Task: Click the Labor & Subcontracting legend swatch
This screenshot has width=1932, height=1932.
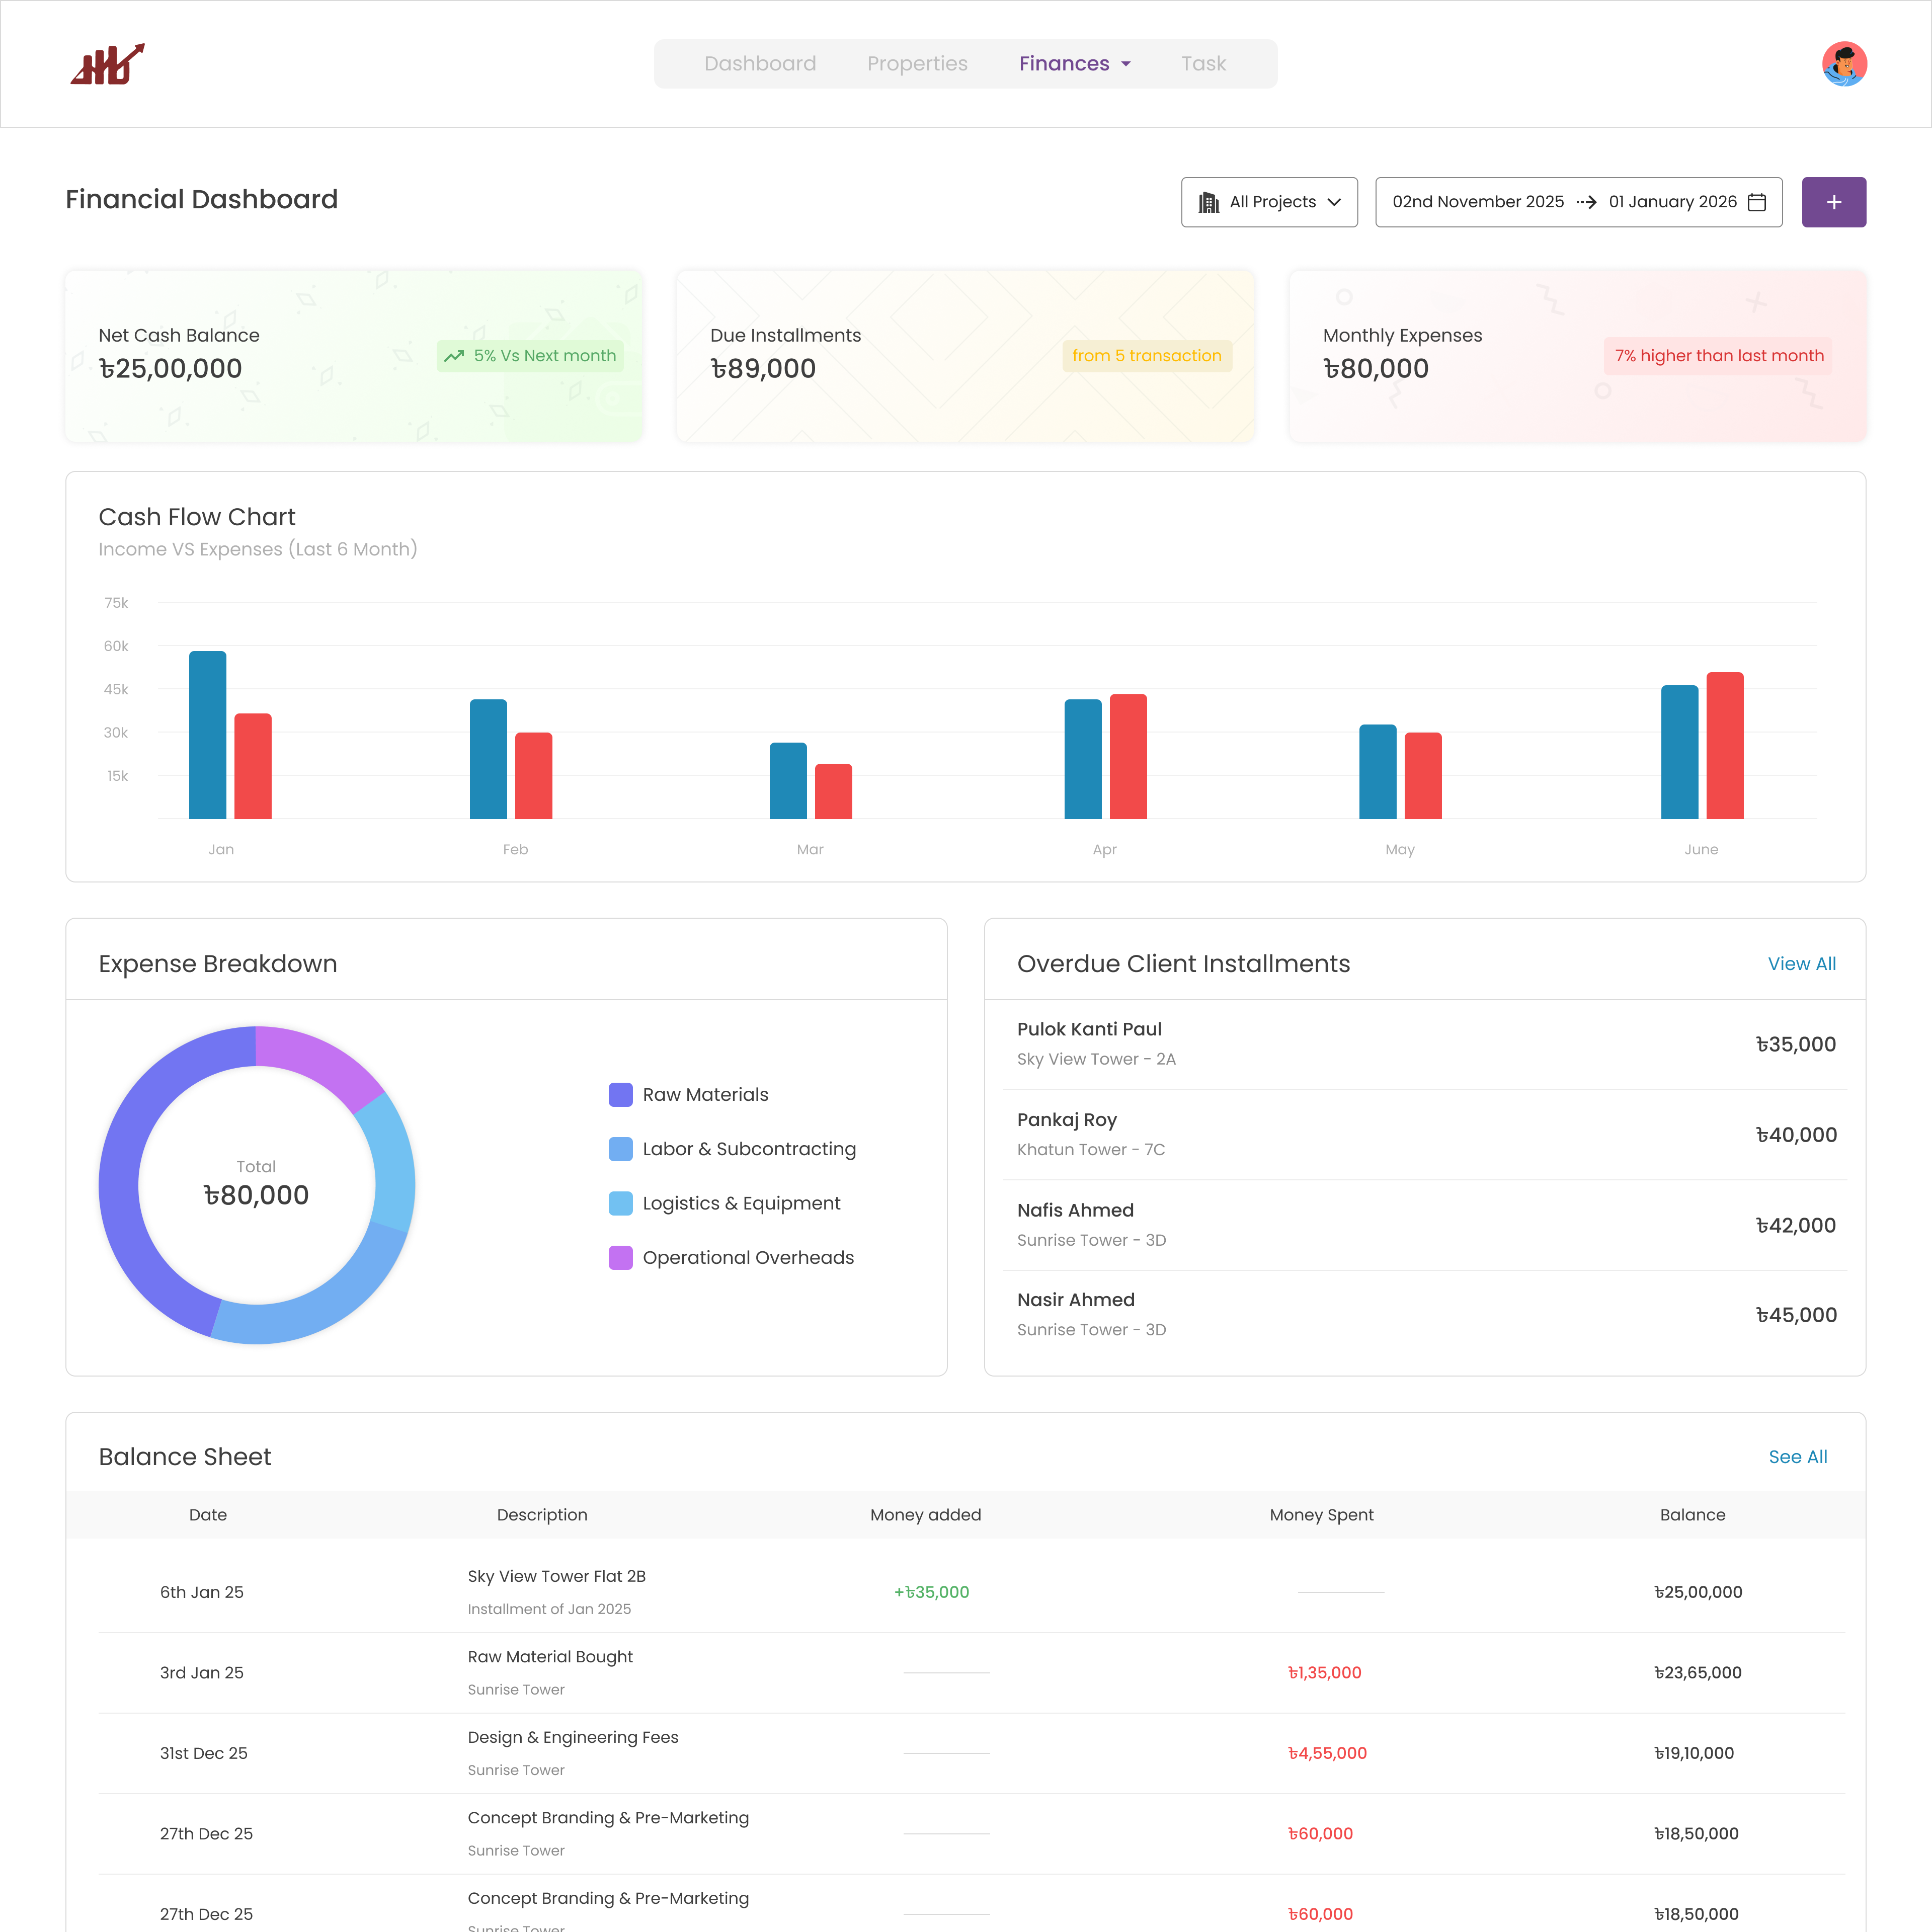Action: 620,1149
